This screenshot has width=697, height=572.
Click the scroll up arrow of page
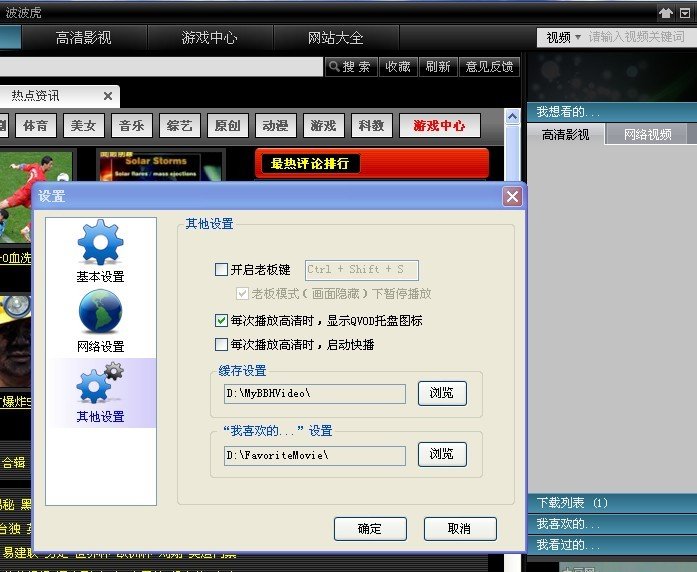coord(513,117)
